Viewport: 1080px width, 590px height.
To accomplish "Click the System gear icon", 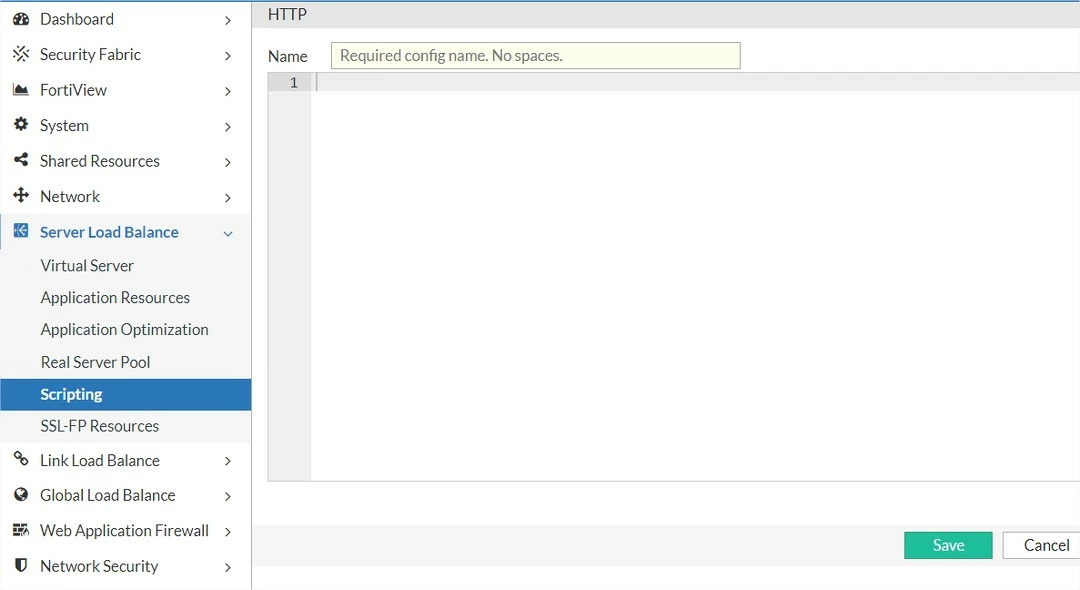I will point(21,124).
